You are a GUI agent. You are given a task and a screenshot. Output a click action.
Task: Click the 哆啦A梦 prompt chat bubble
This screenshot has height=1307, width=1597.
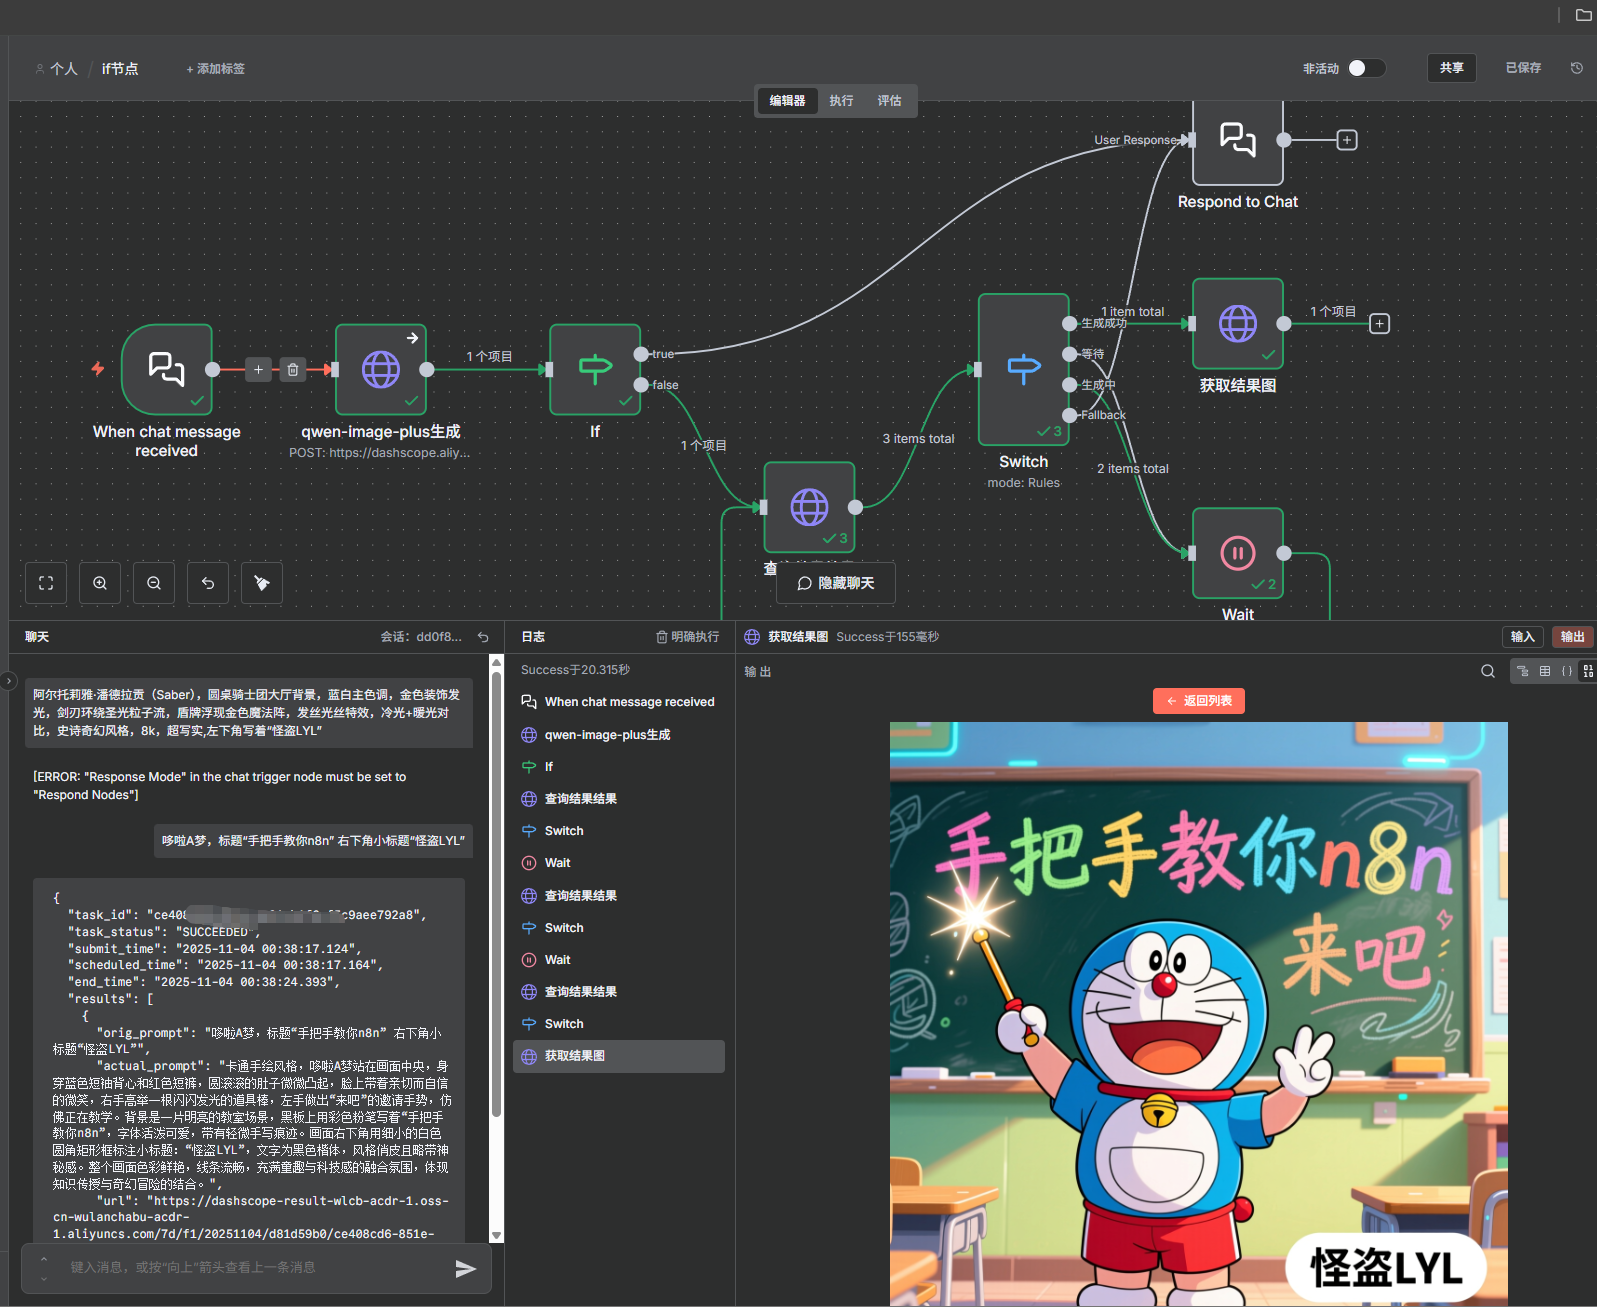pyautogui.click(x=313, y=841)
